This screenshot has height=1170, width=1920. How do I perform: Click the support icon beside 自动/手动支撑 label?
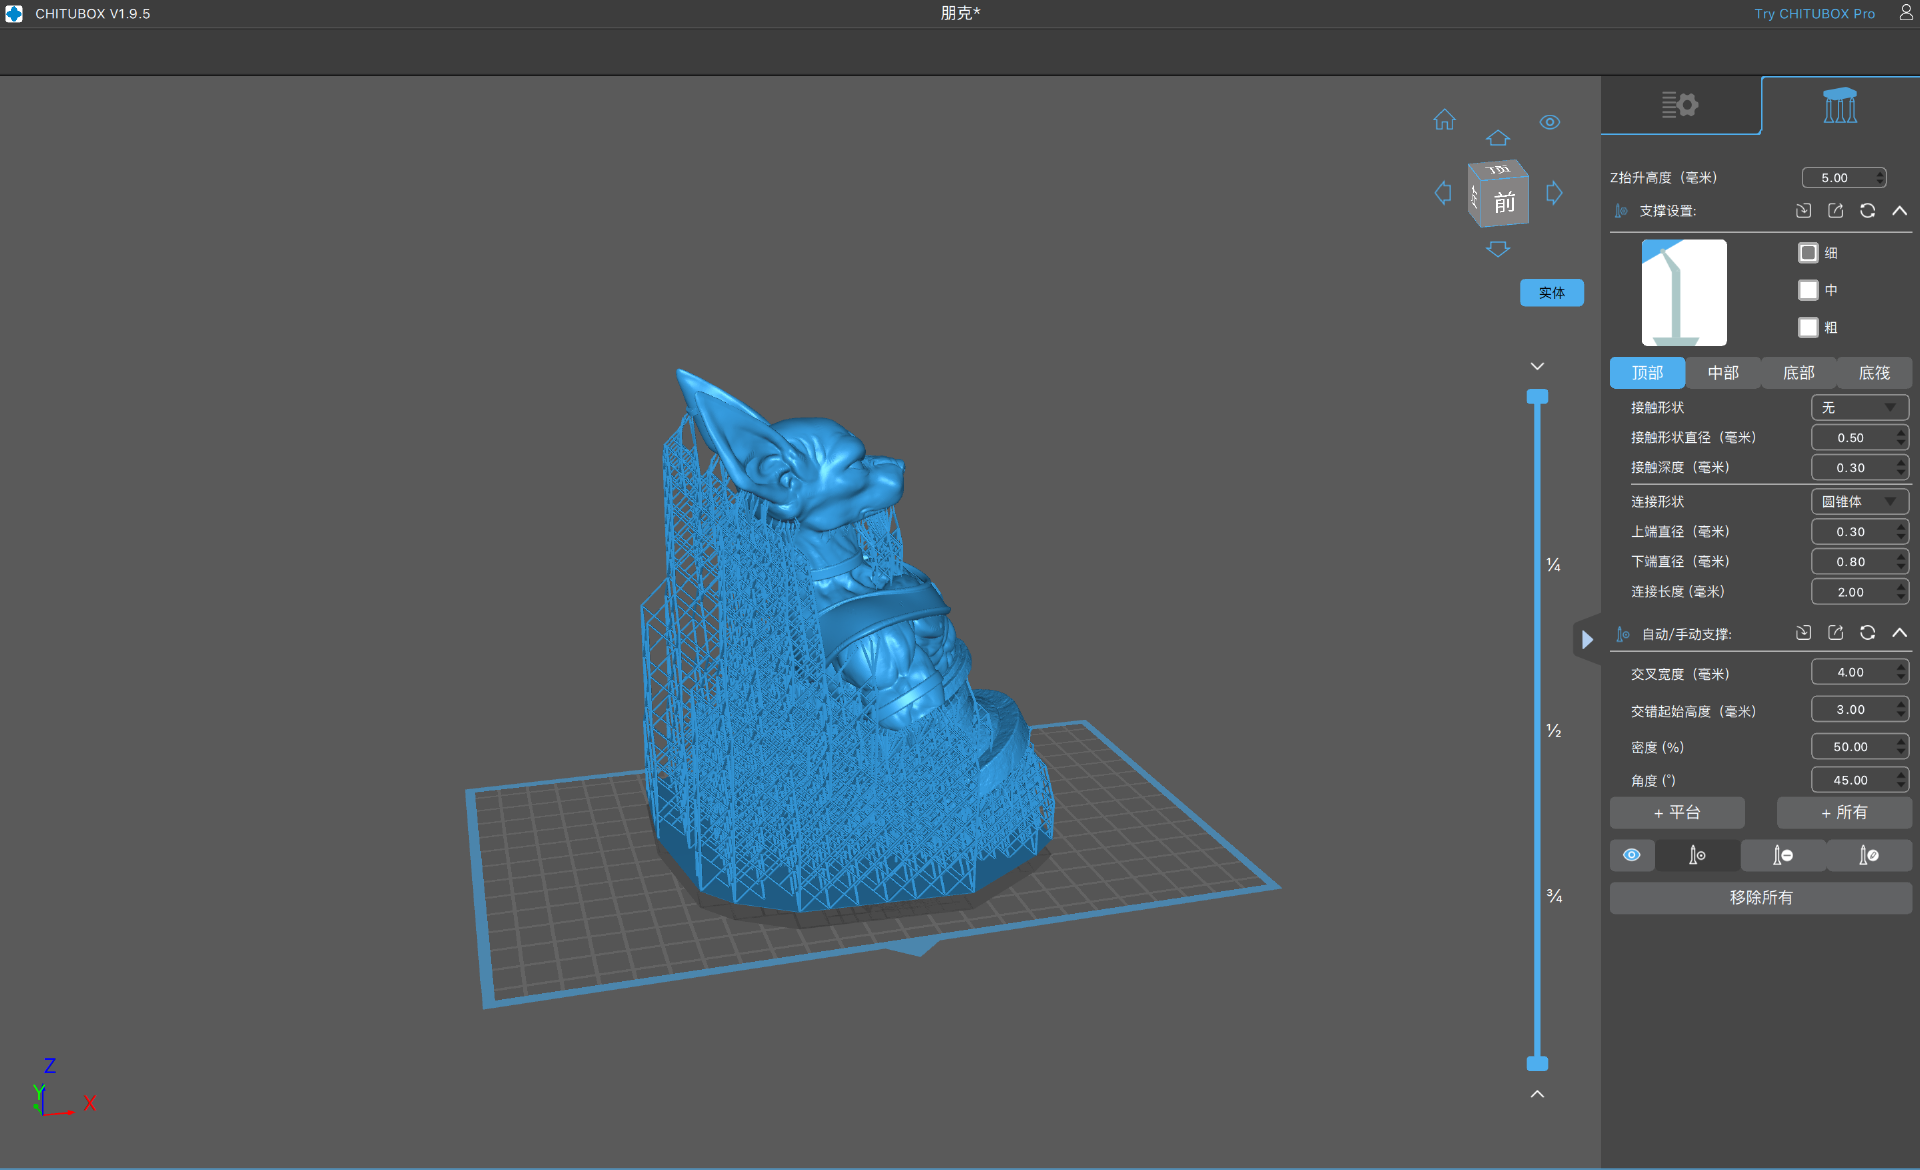coord(1622,634)
